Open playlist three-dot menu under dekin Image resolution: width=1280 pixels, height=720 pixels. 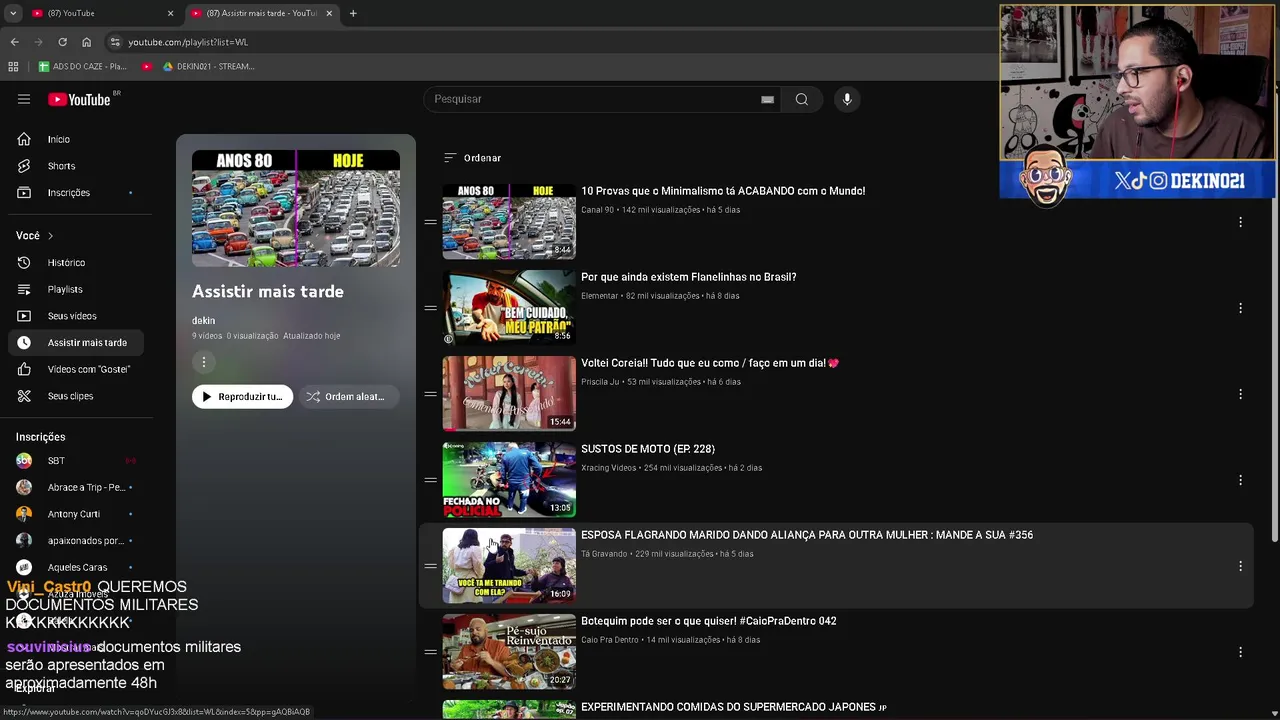pyautogui.click(x=203, y=362)
